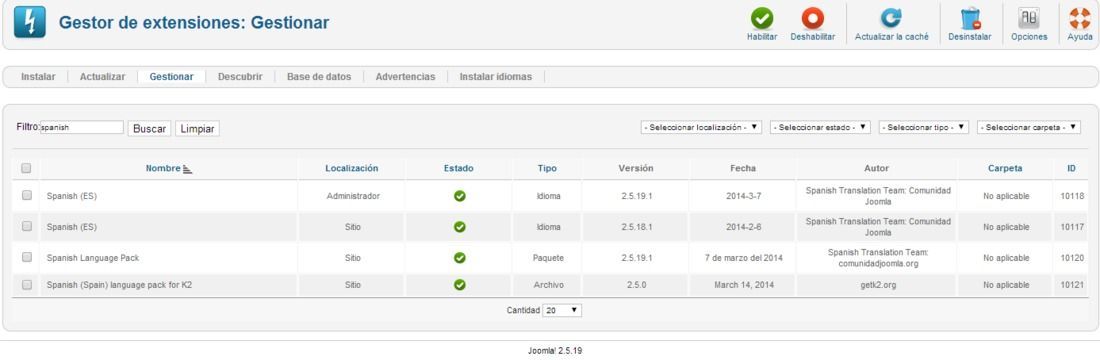Open the Cantidad 20 dropdown
The image size is (1100, 360).
pos(562,310)
